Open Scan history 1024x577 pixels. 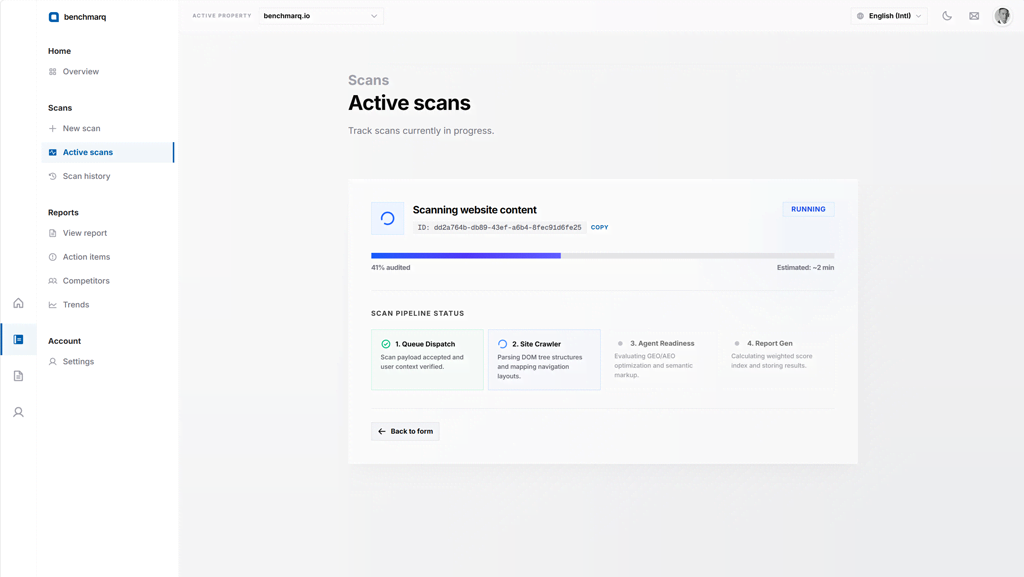pyautogui.click(x=108, y=176)
